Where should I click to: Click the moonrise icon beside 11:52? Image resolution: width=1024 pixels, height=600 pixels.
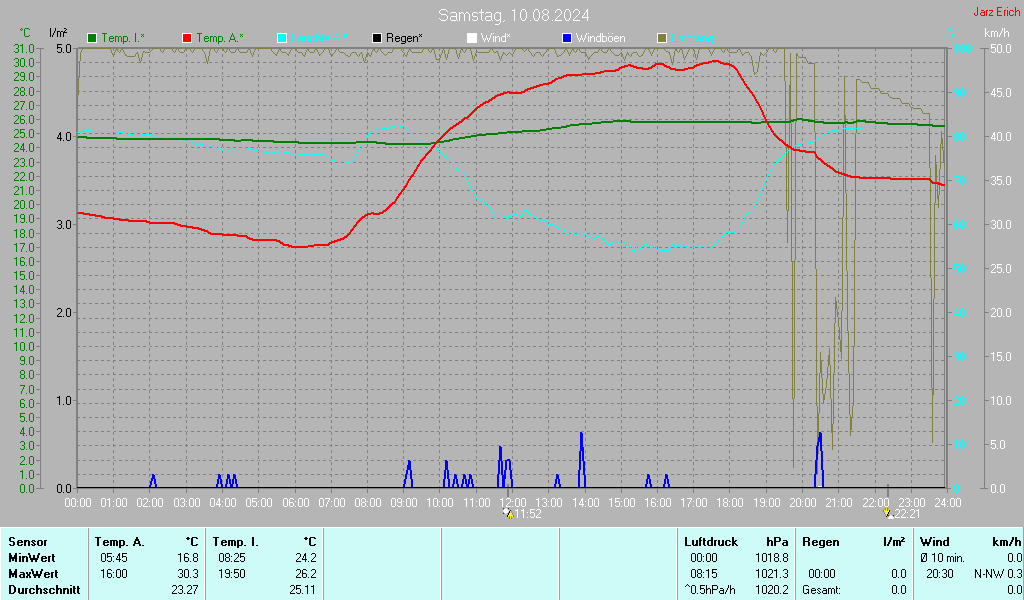pos(508,513)
